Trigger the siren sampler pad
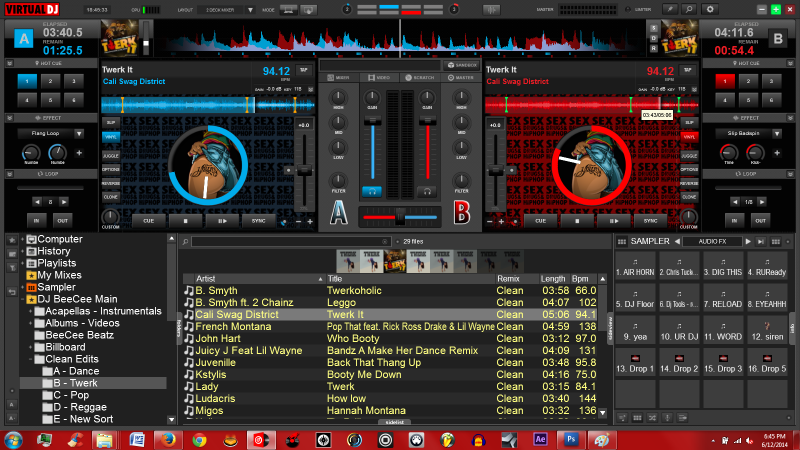The height and width of the screenshot is (450, 800). pyautogui.click(x=767, y=331)
